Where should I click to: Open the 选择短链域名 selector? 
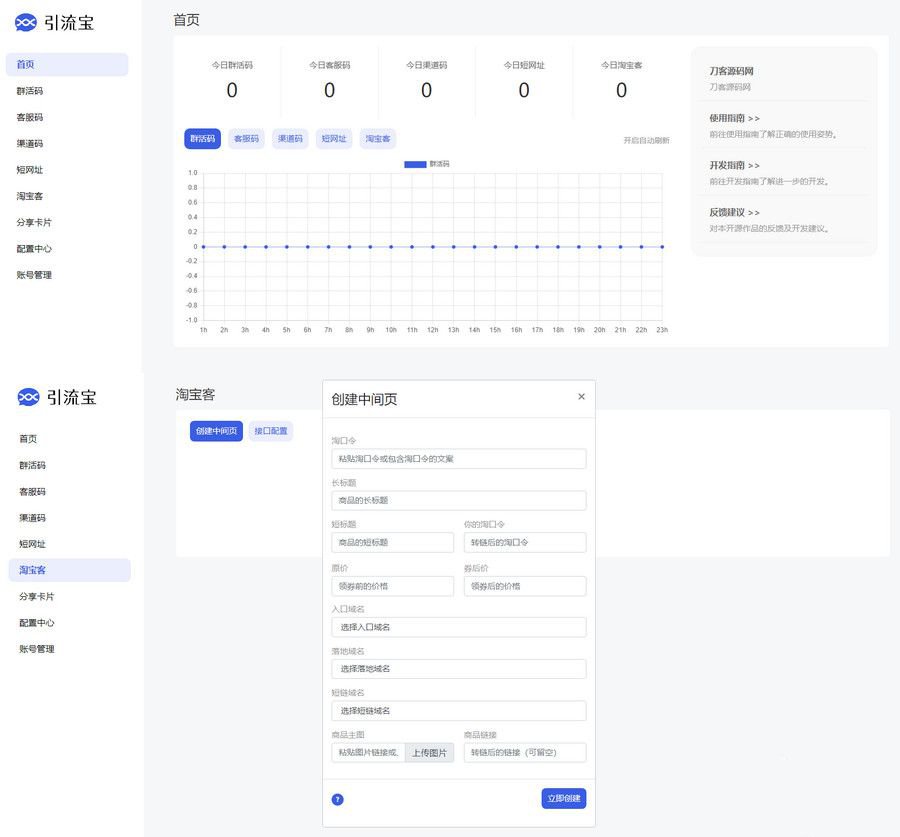pyautogui.click(x=458, y=711)
